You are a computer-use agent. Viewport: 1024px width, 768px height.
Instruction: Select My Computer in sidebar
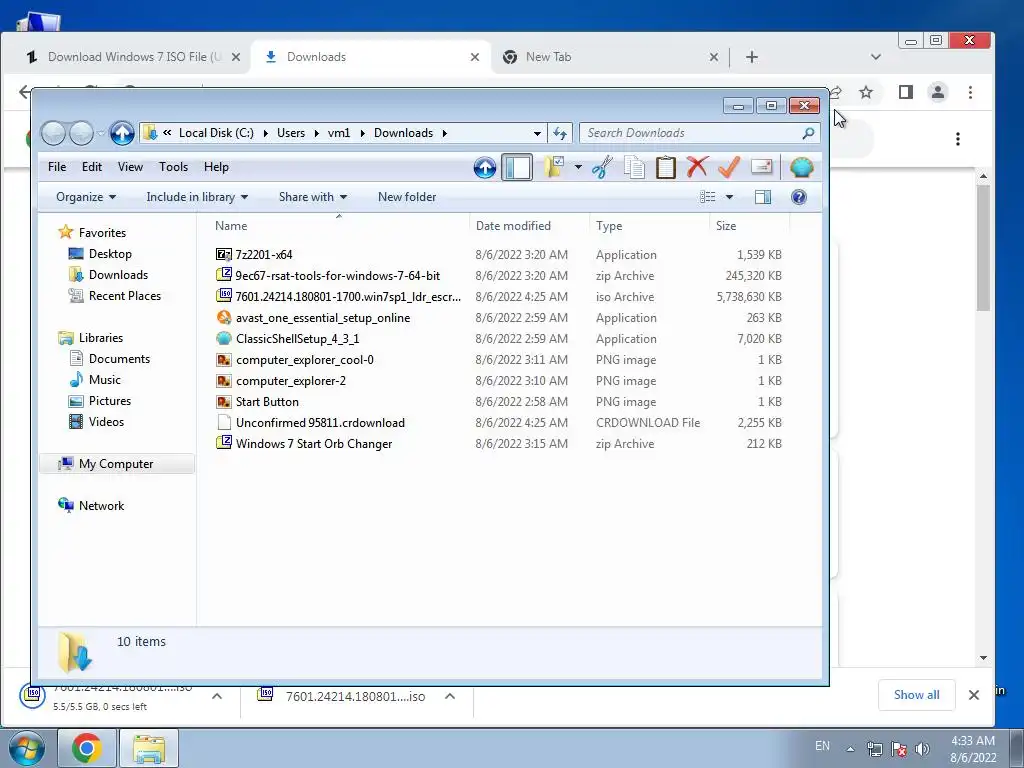click(116, 464)
